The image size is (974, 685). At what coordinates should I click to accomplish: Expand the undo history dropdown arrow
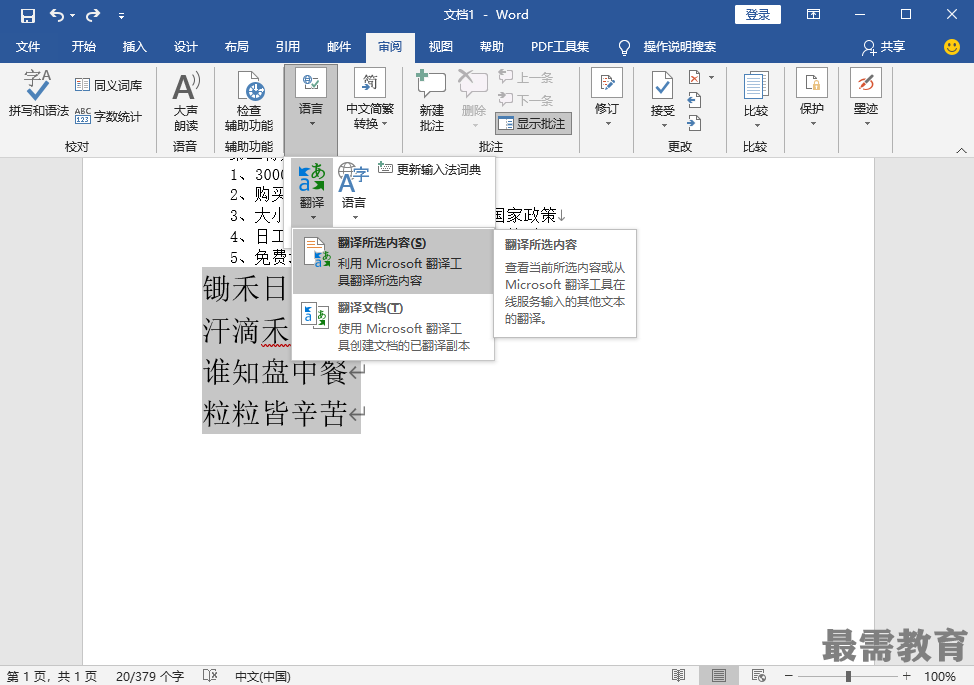(73, 16)
